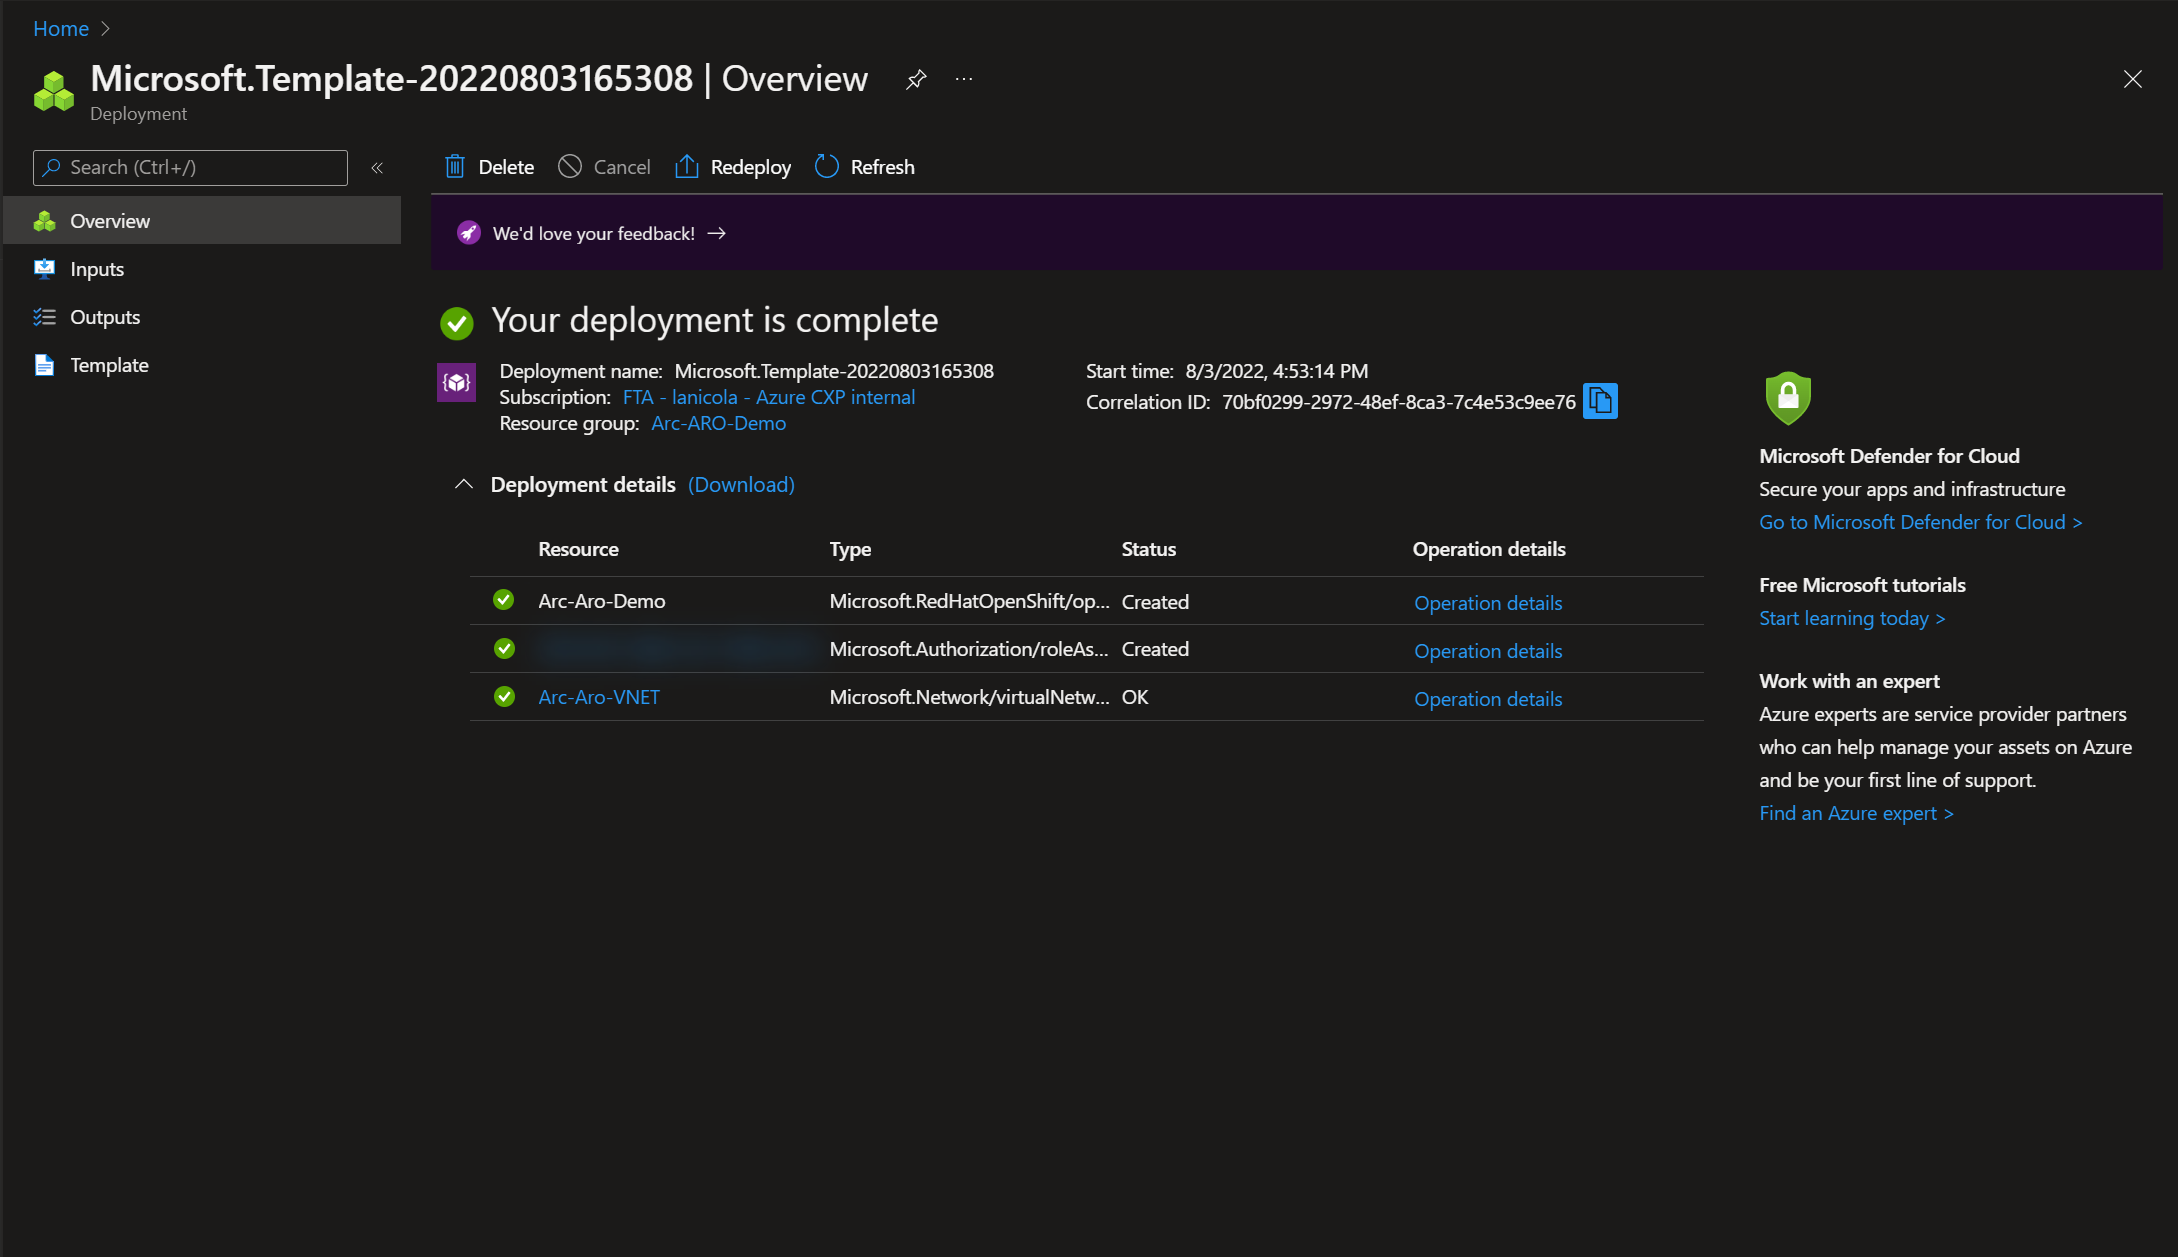The width and height of the screenshot is (2178, 1257).
Task: Open the more options ellipsis menu
Action: [x=964, y=79]
